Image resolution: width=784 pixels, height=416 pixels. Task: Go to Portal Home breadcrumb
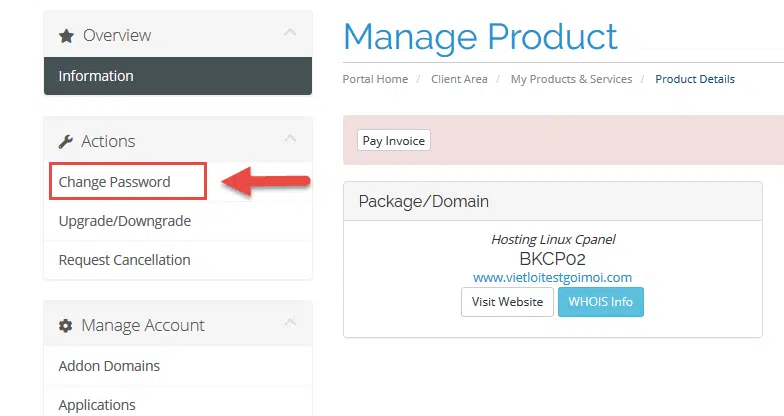pyautogui.click(x=375, y=79)
